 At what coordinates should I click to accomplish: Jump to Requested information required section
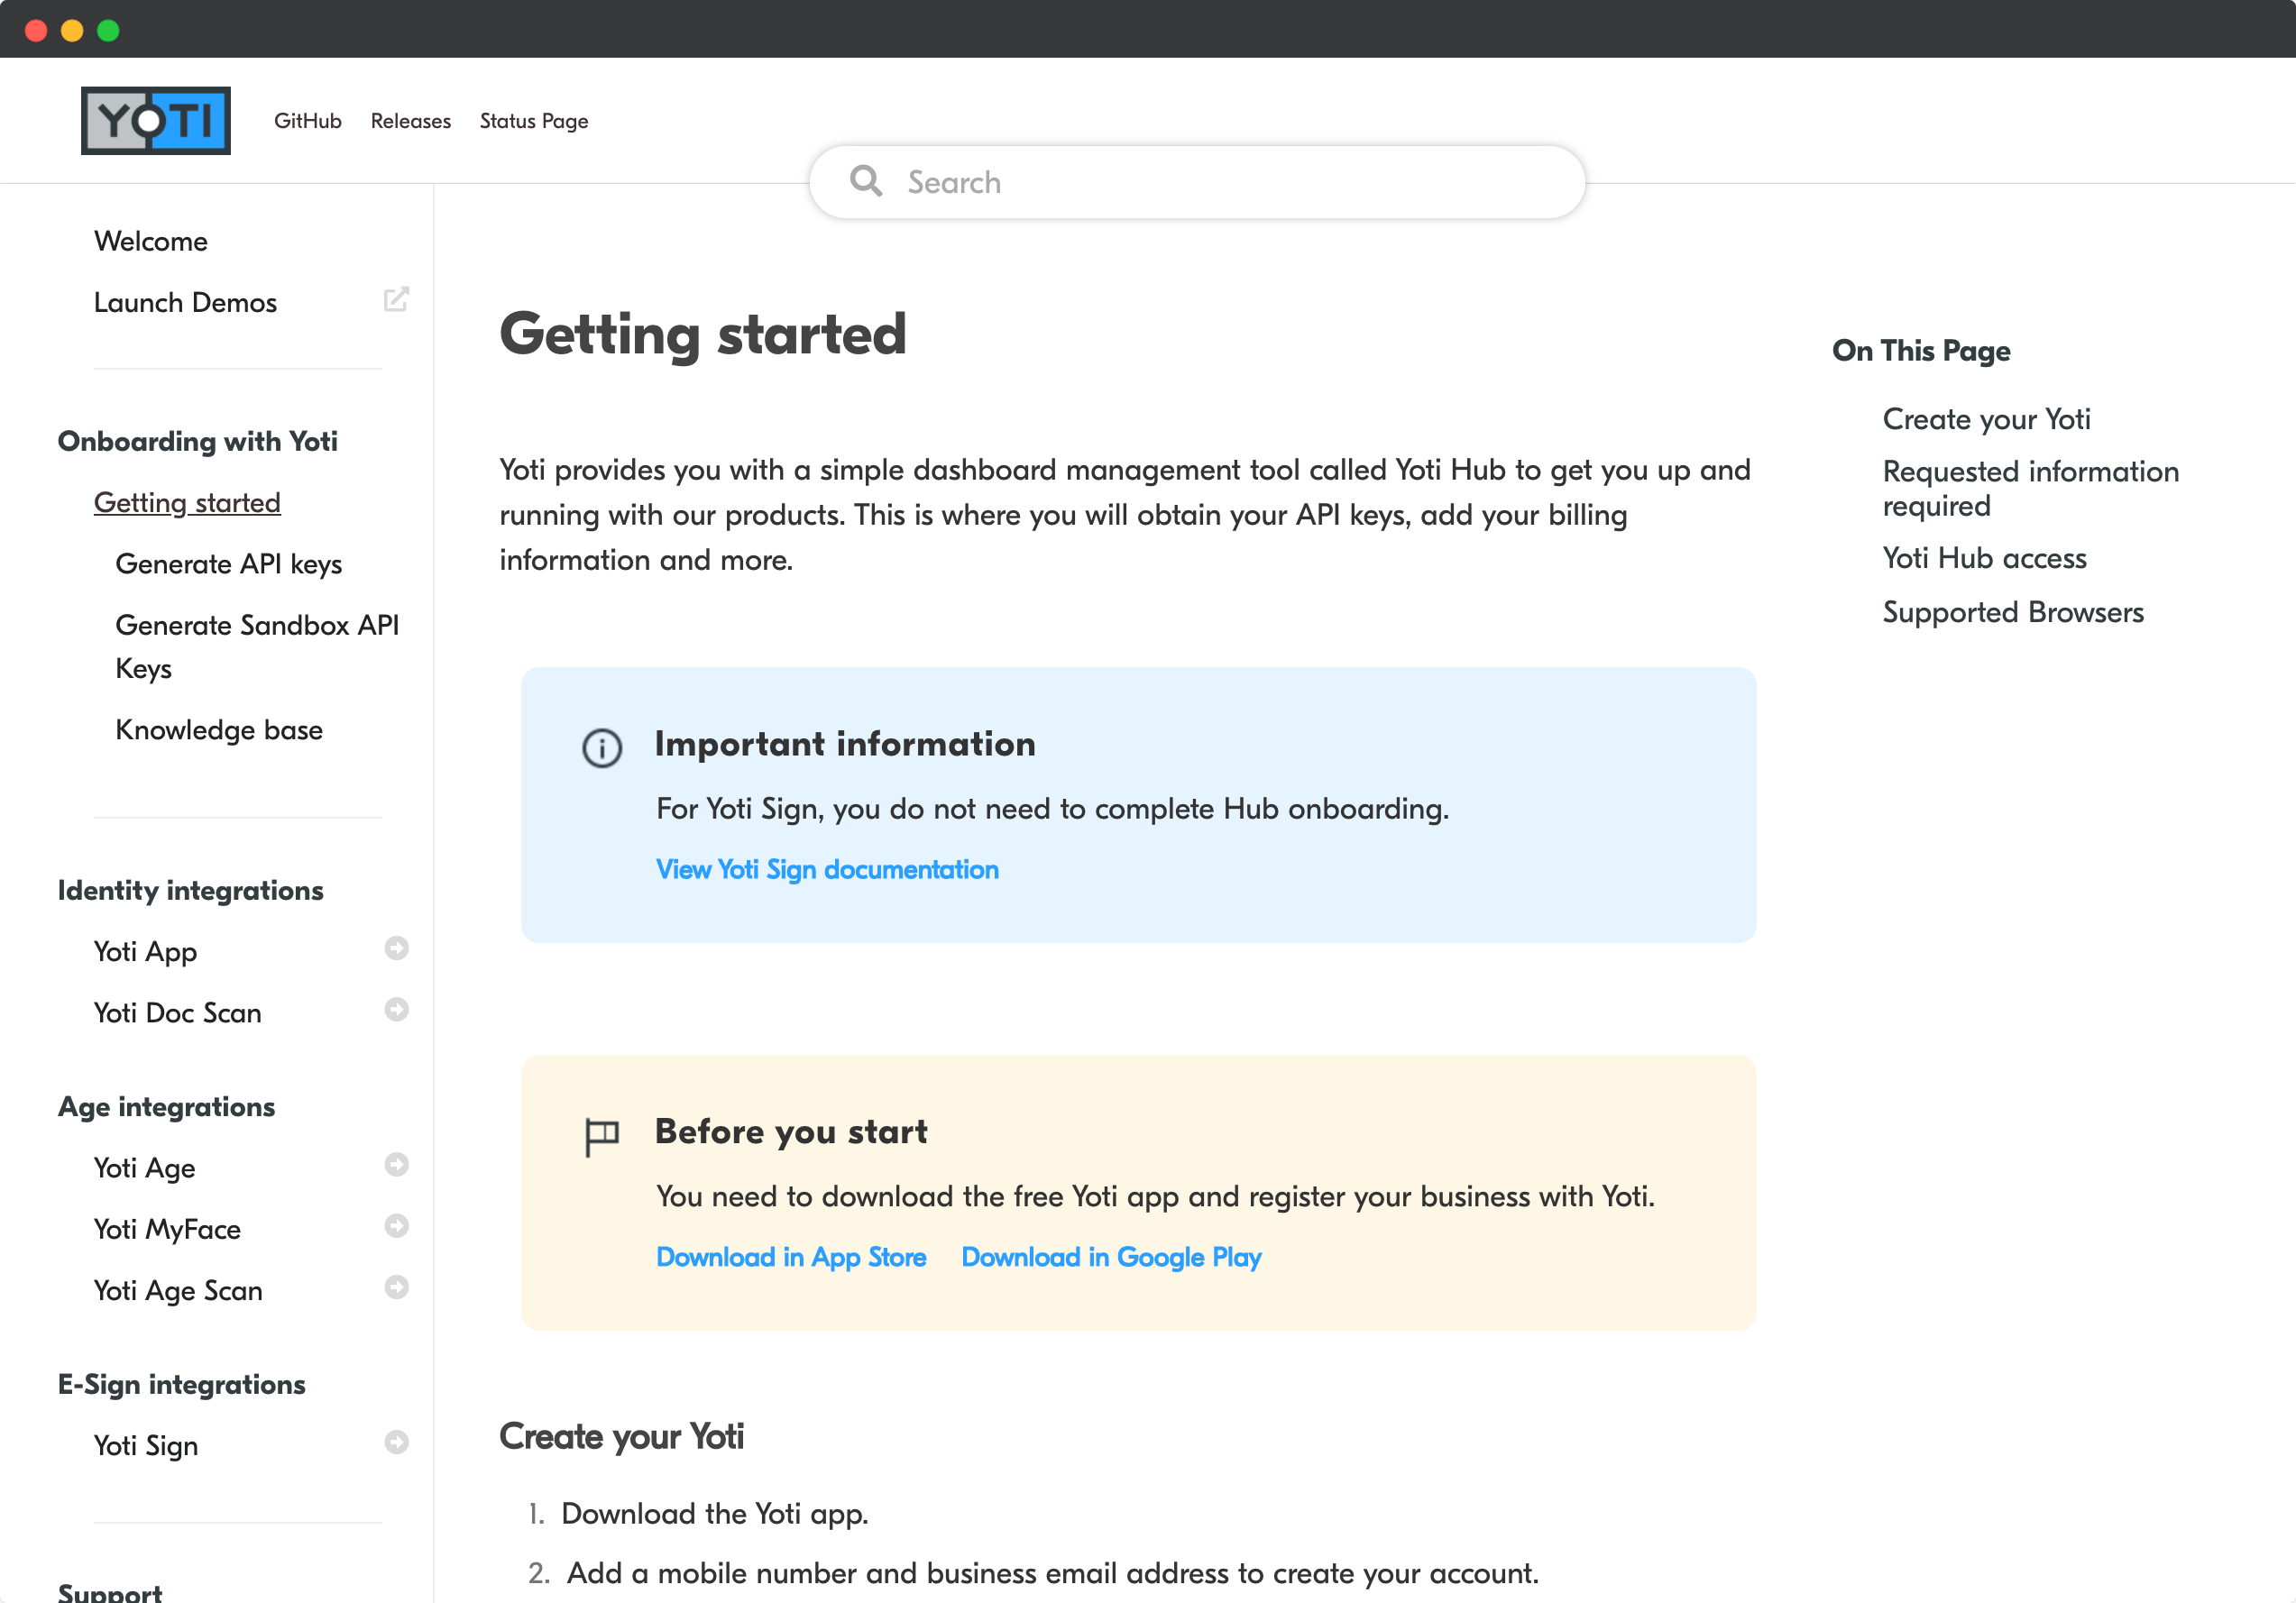(x=2030, y=488)
